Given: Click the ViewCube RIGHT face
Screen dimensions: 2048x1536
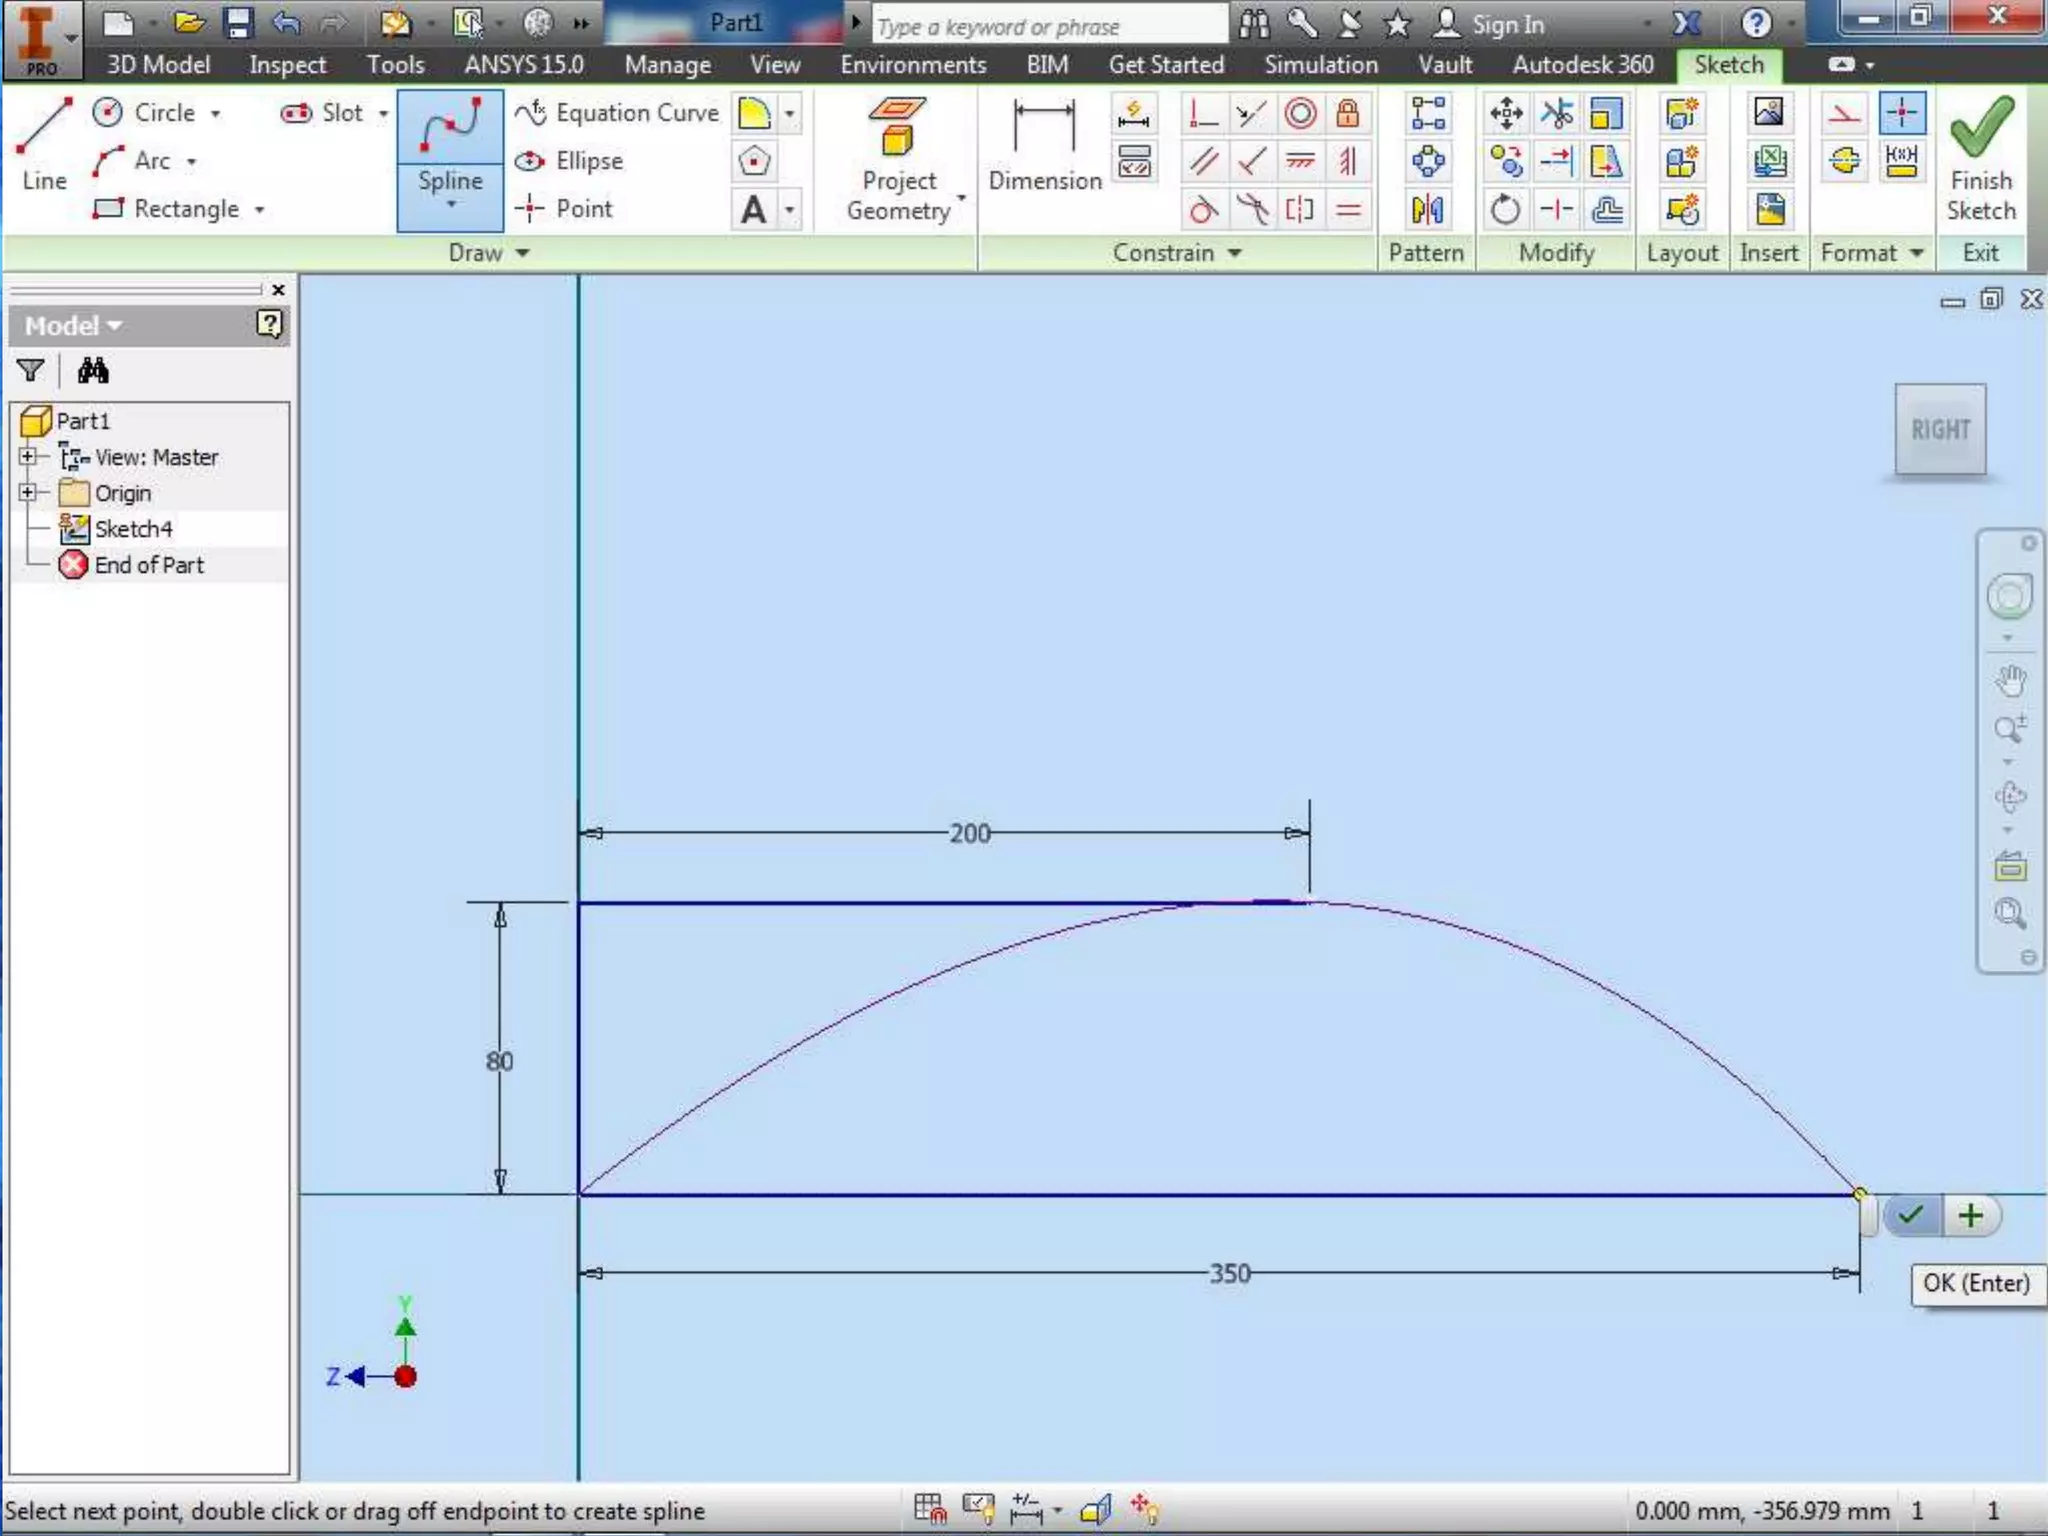Looking at the screenshot, I should click(1940, 430).
